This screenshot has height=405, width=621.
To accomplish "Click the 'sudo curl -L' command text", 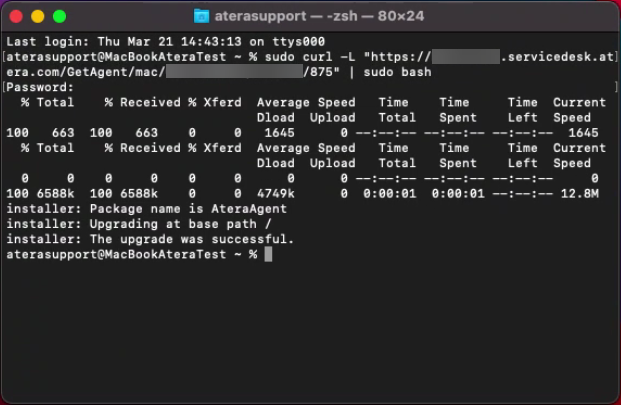I will [x=310, y=57].
